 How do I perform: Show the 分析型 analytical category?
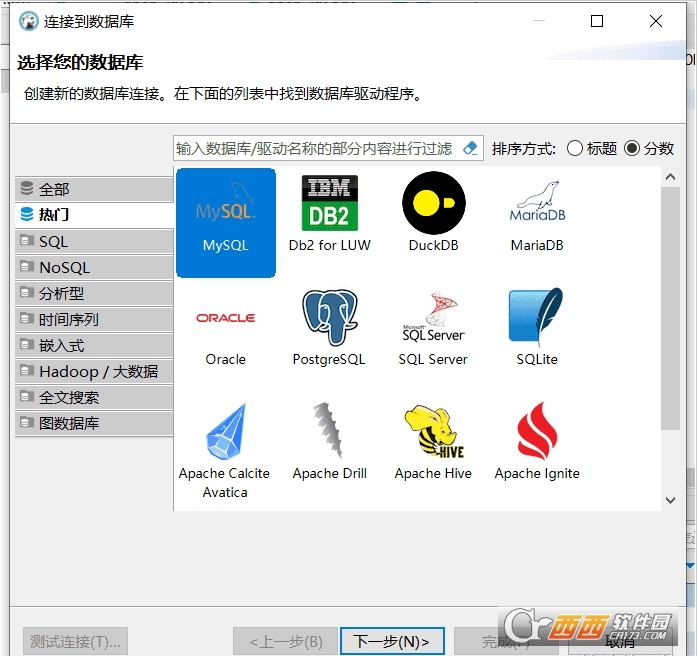click(94, 293)
